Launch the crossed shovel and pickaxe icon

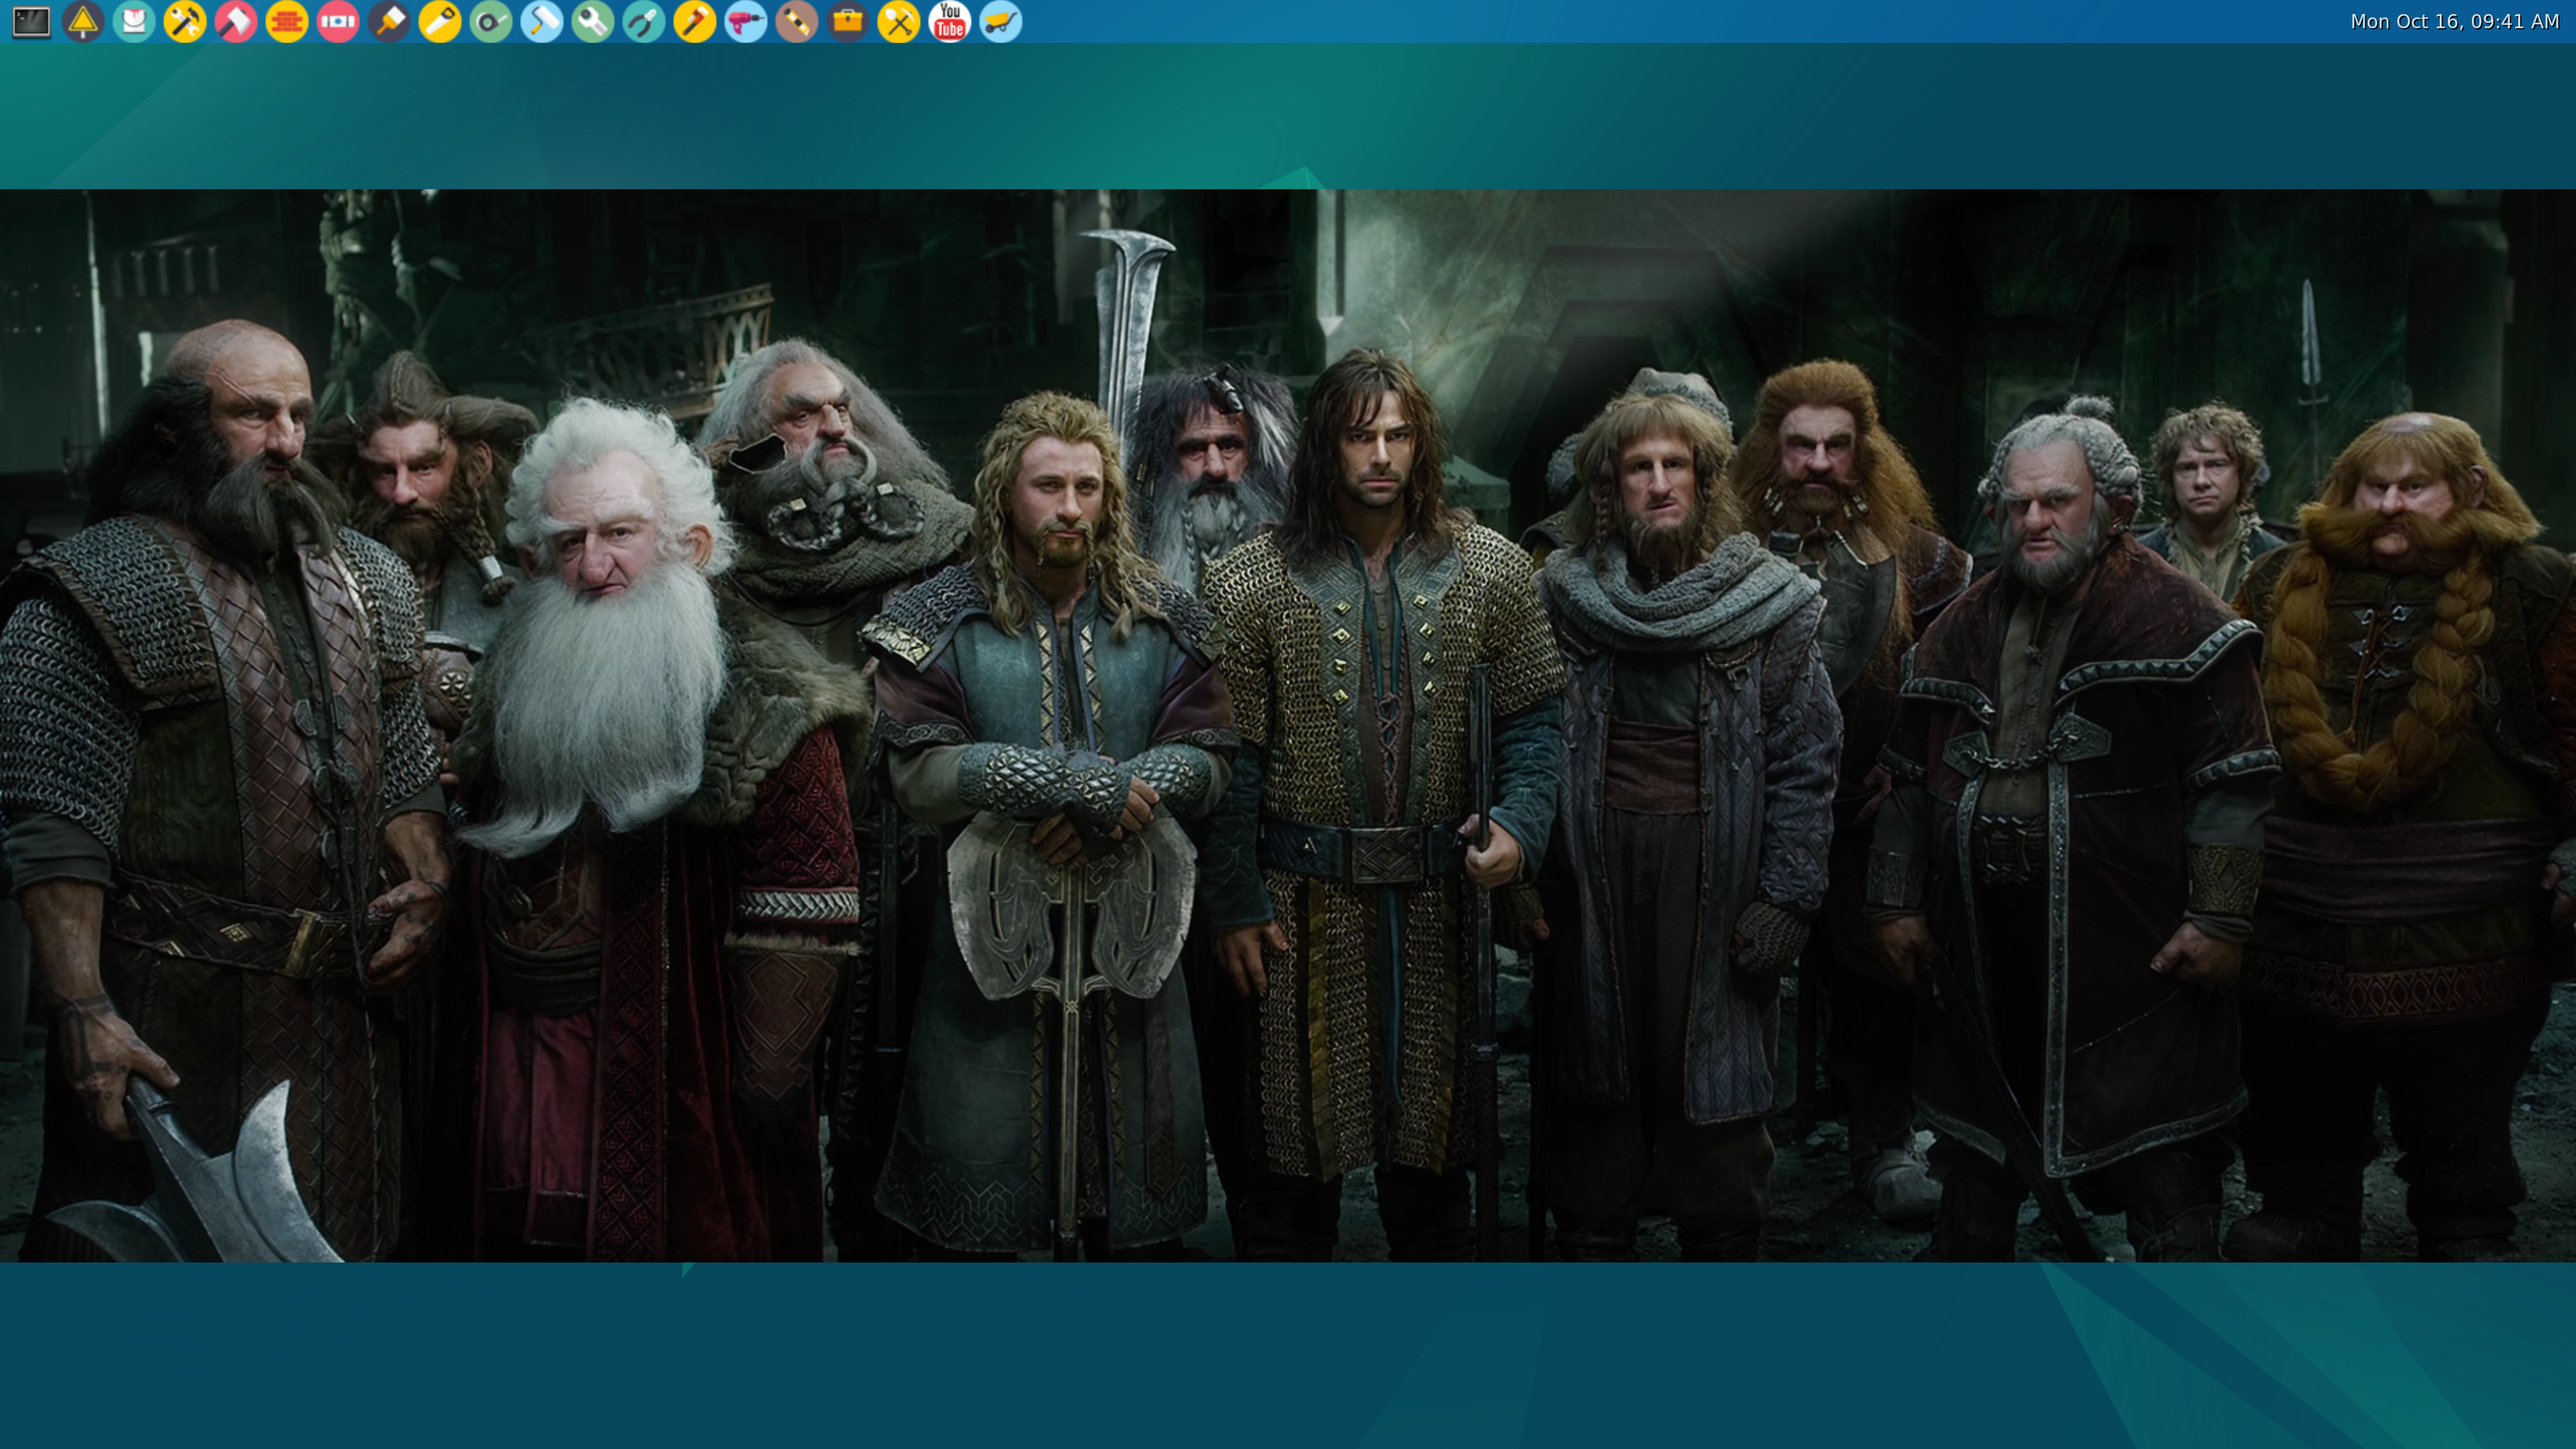pyautogui.click(x=899, y=21)
